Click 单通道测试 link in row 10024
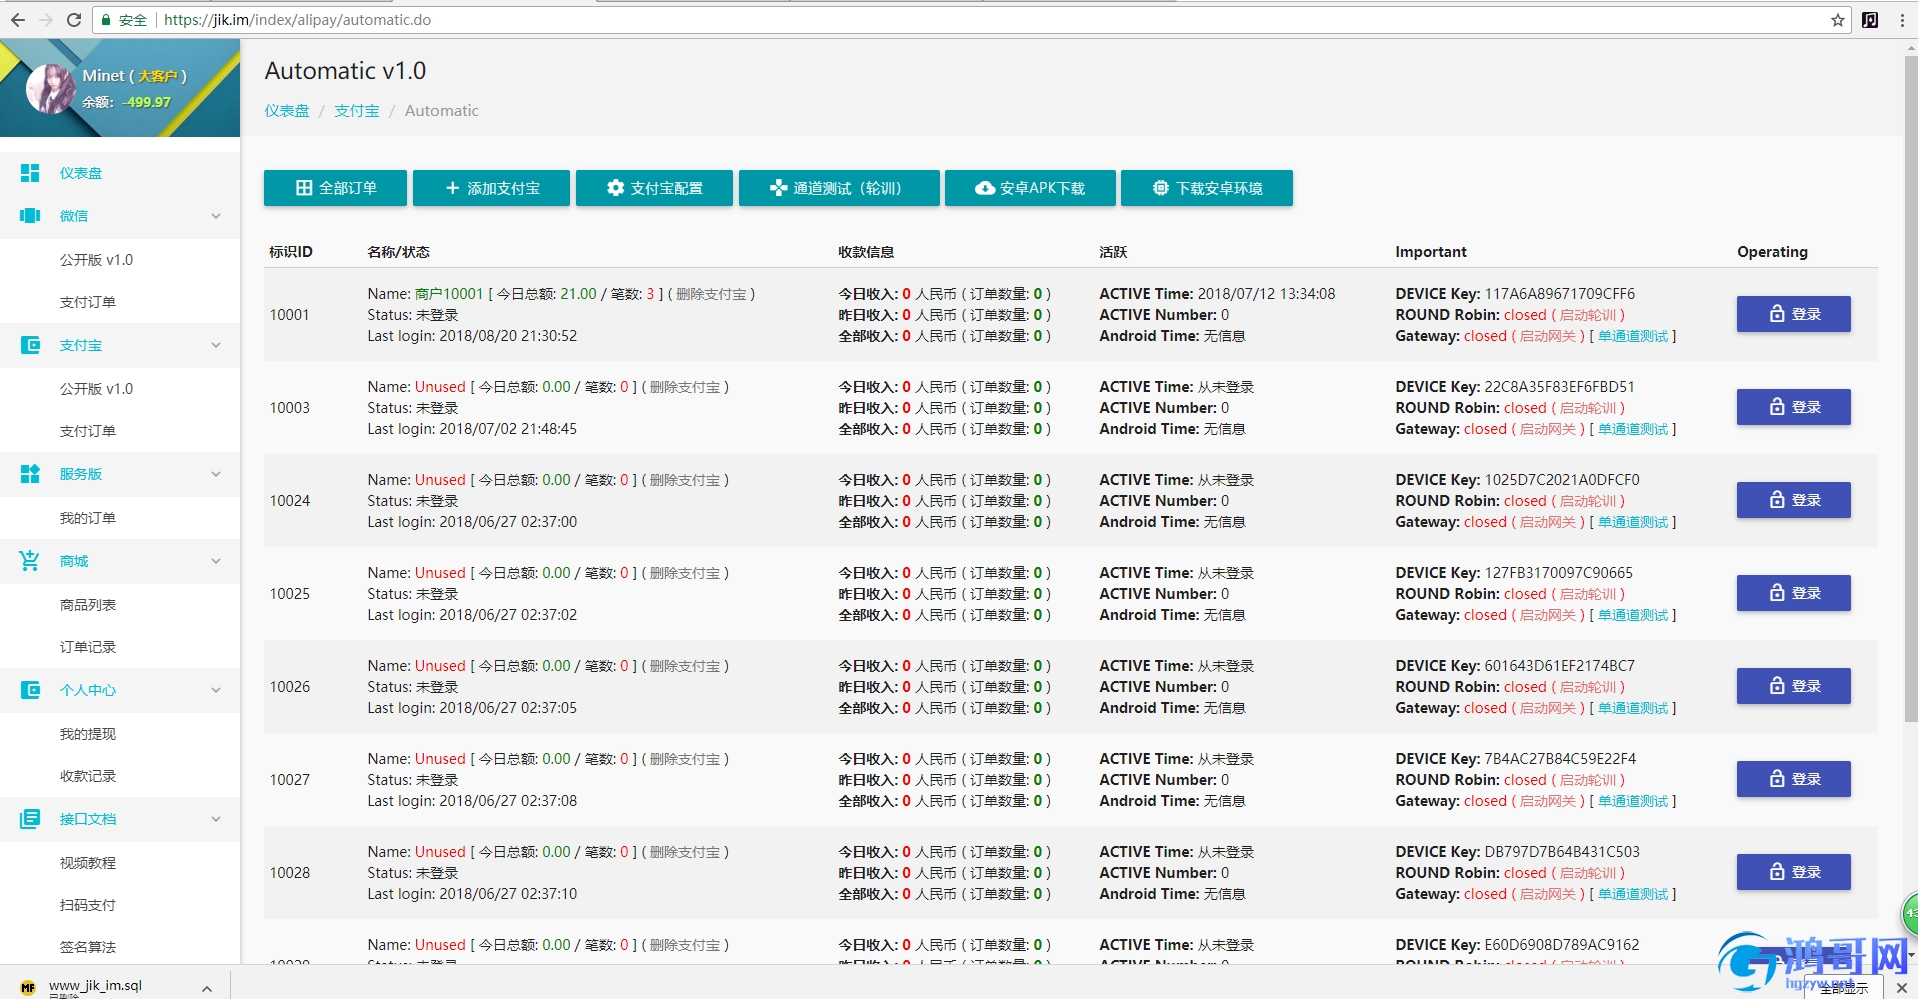 tap(1633, 522)
